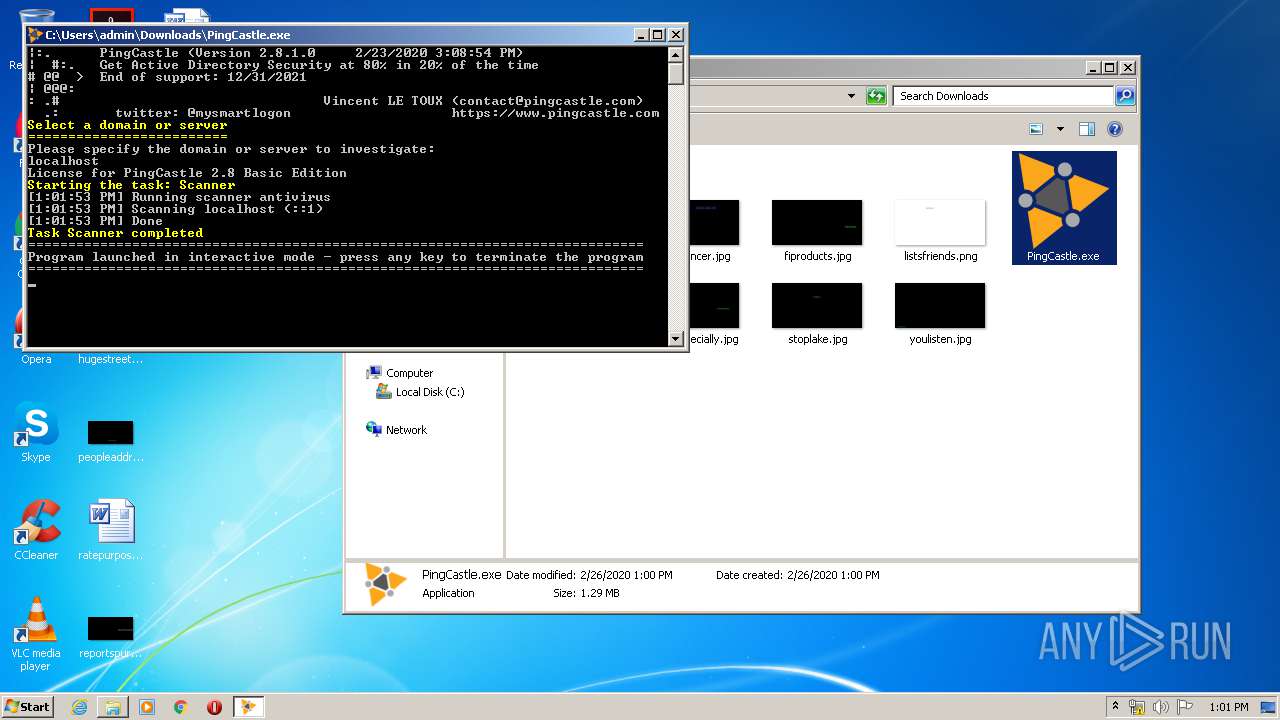Open Skype desktop shortcut
Viewport: 1280px width, 720px height.
pos(36,434)
